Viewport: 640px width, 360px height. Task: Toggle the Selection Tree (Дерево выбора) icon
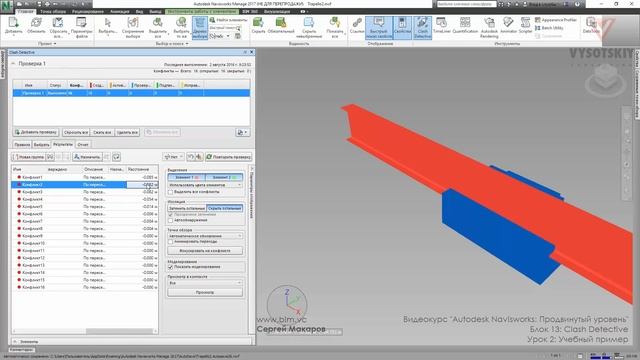coord(200,28)
